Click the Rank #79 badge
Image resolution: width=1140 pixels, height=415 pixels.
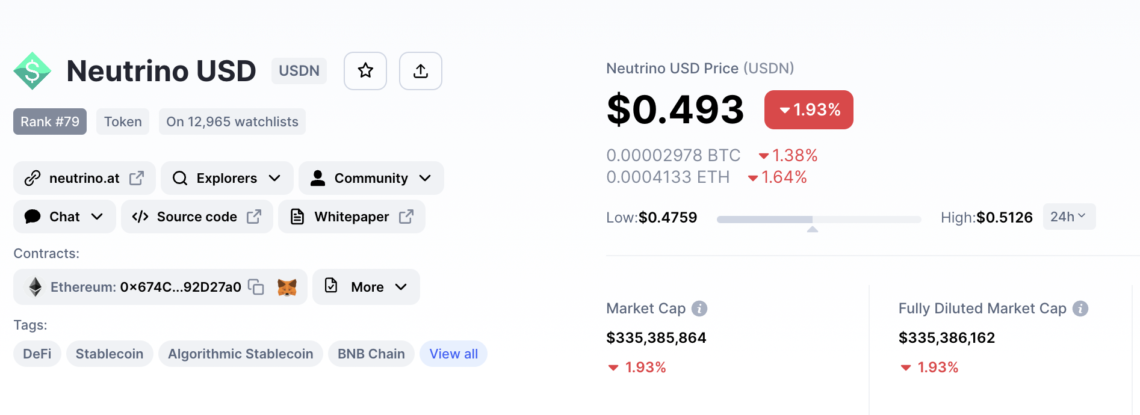49,121
